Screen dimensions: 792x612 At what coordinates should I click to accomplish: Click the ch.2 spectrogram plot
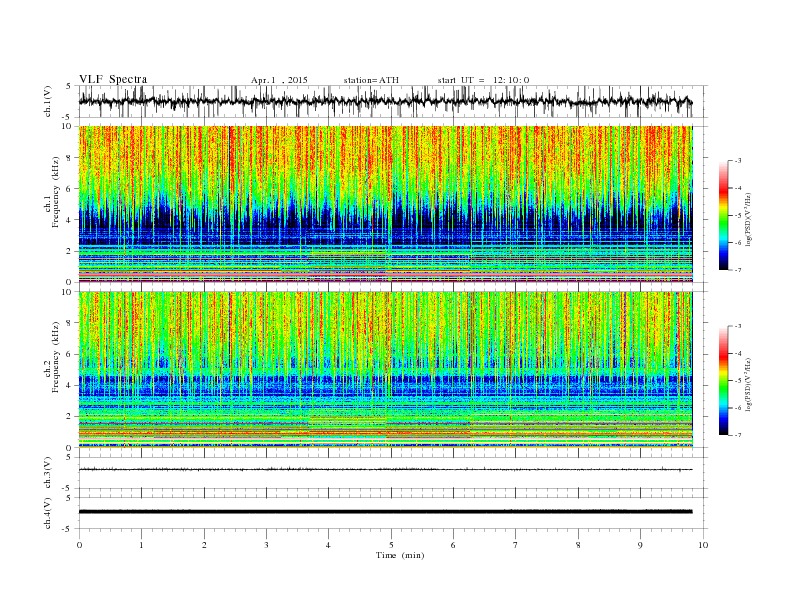click(x=386, y=370)
